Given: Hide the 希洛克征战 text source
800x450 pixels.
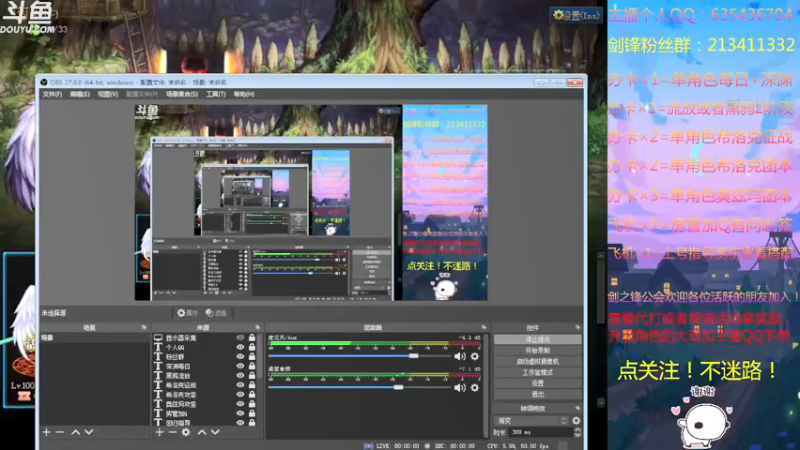Looking at the screenshot, I should pos(240,385).
